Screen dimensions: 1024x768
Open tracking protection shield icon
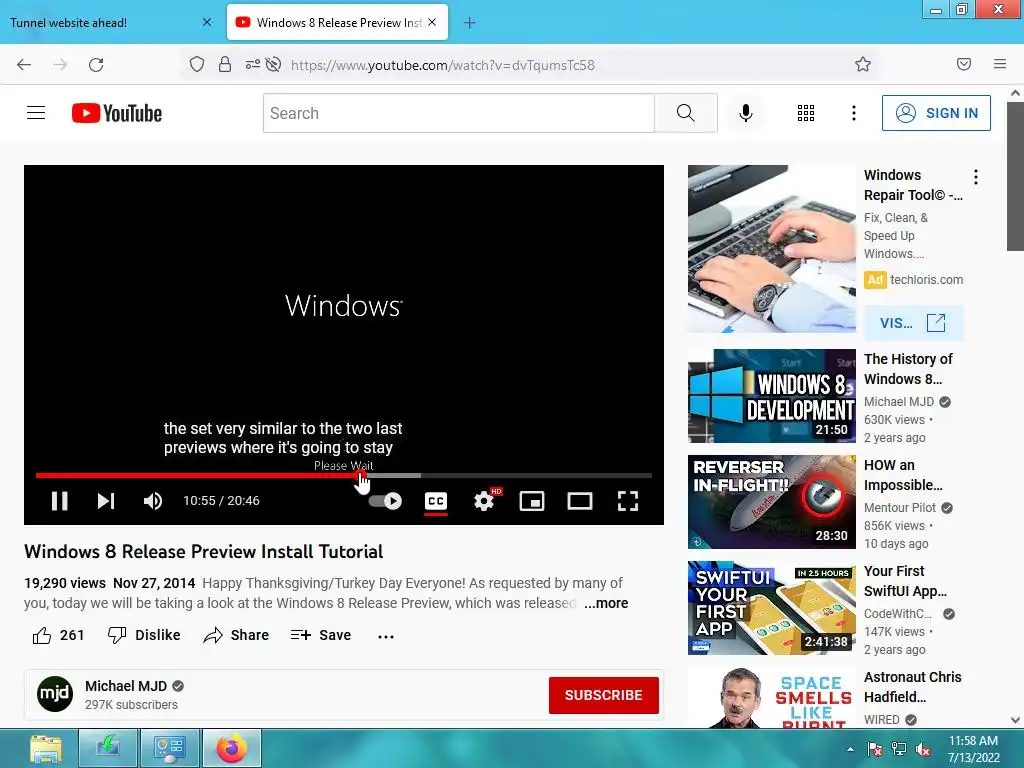click(x=197, y=64)
